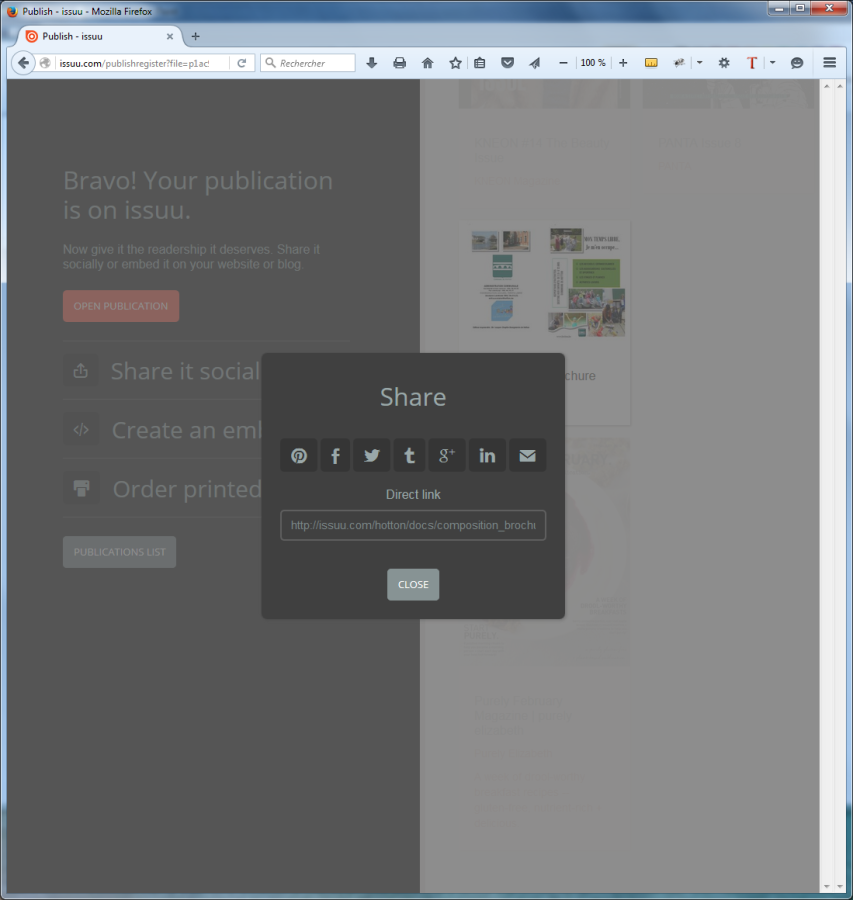Click the embed code icon
The height and width of the screenshot is (900, 853).
81,429
